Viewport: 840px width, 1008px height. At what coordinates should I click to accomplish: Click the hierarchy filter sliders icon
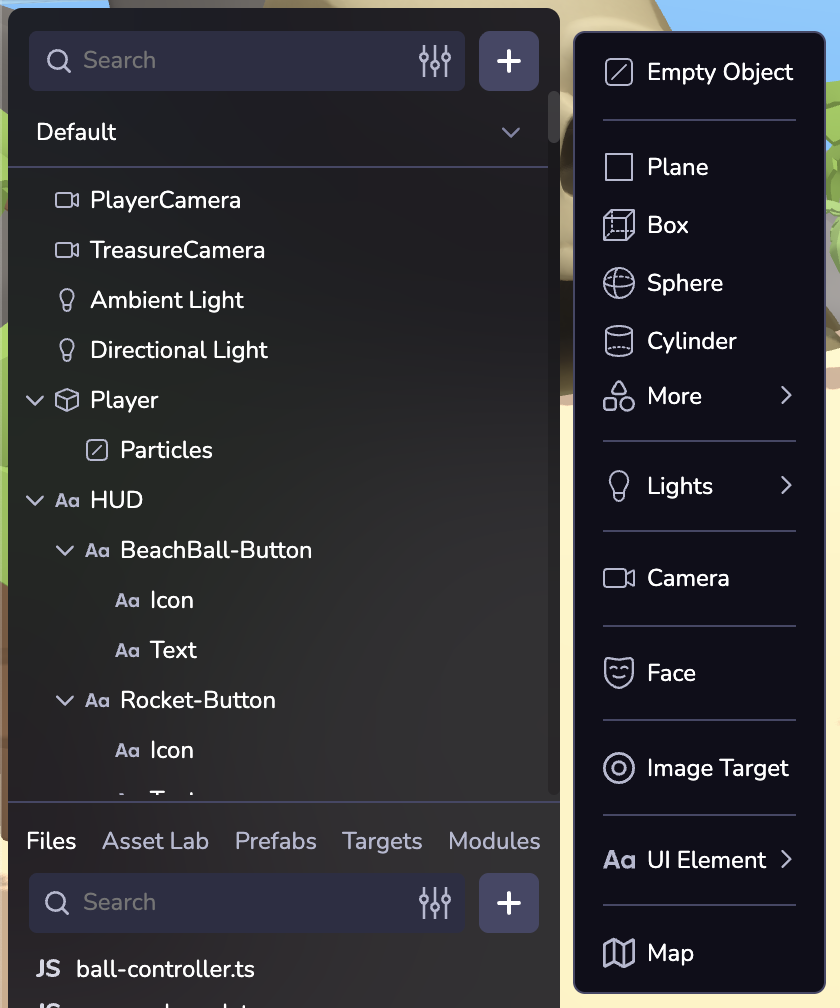coord(435,61)
